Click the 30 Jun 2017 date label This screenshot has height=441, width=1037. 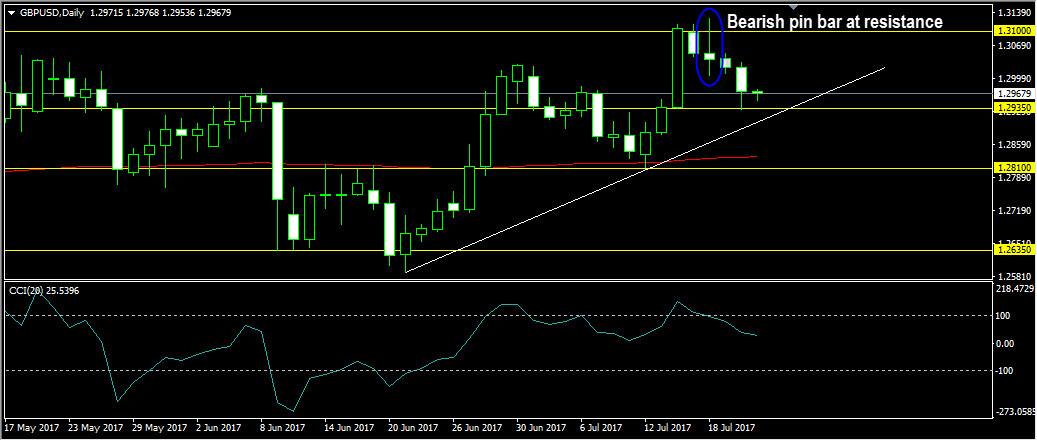click(x=542, y=427)
